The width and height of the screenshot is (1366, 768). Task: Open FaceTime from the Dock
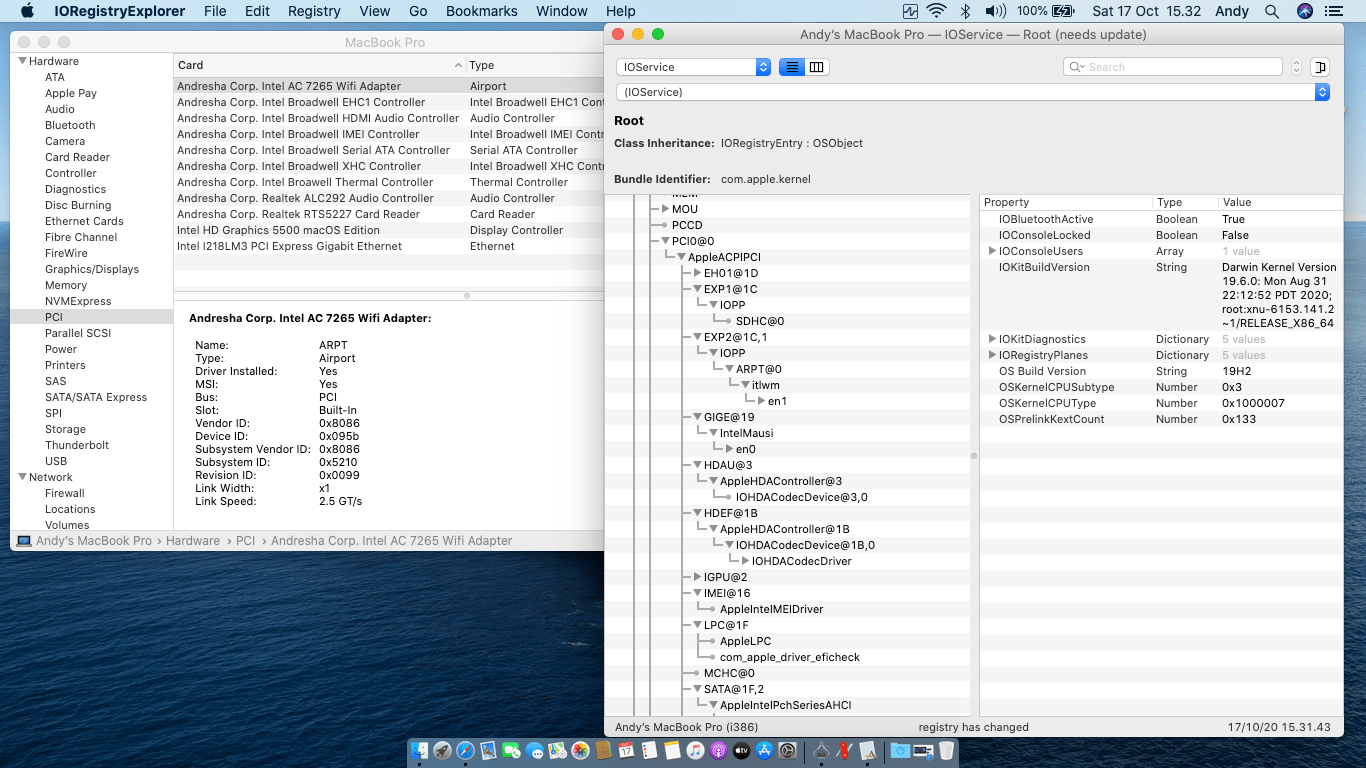[512, 751]
